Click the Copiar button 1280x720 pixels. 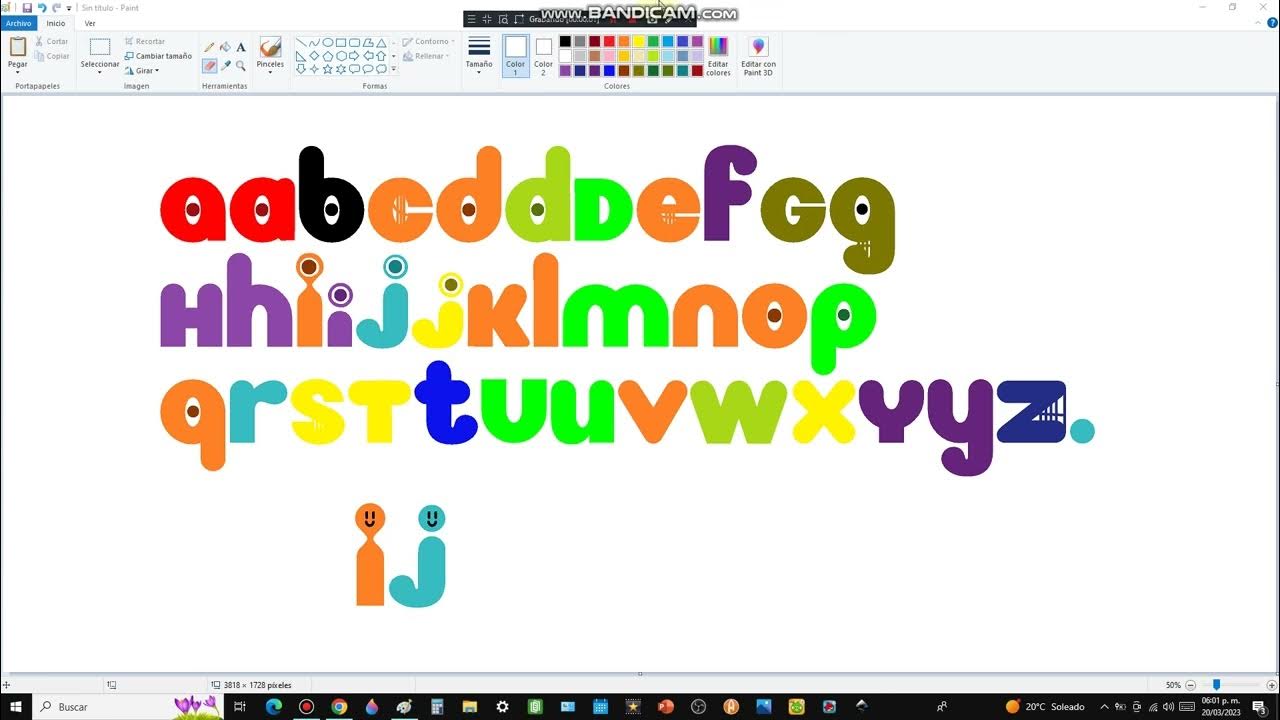(x=52, y=56)
